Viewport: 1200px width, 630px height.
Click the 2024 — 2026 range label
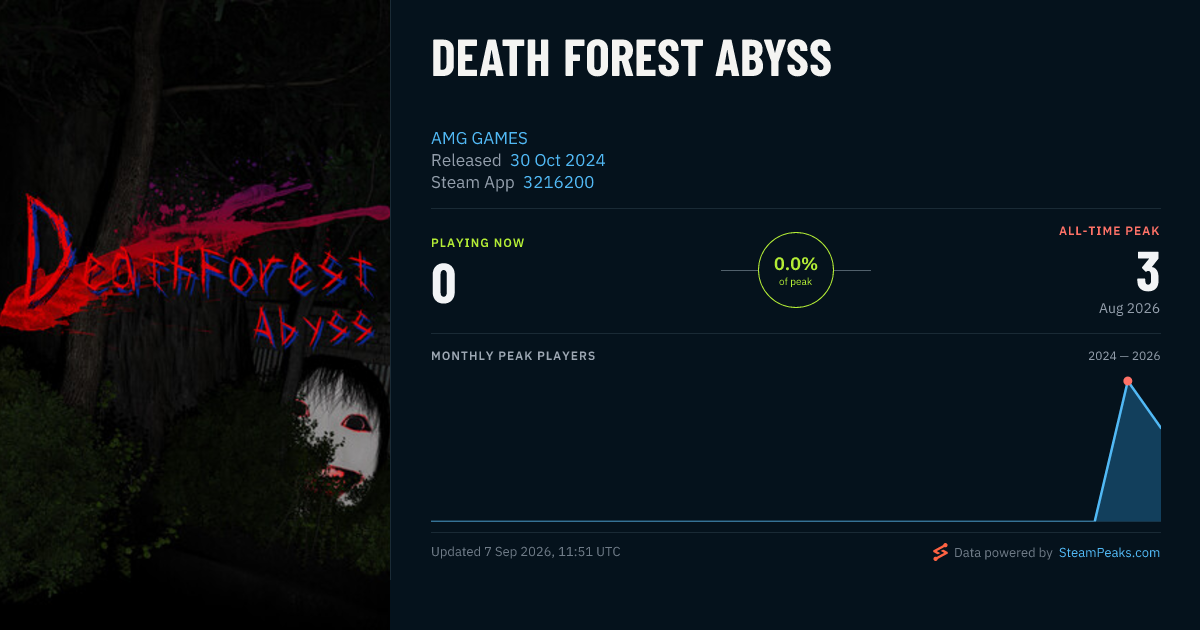pyautogui.click(x=1124, y=356)
